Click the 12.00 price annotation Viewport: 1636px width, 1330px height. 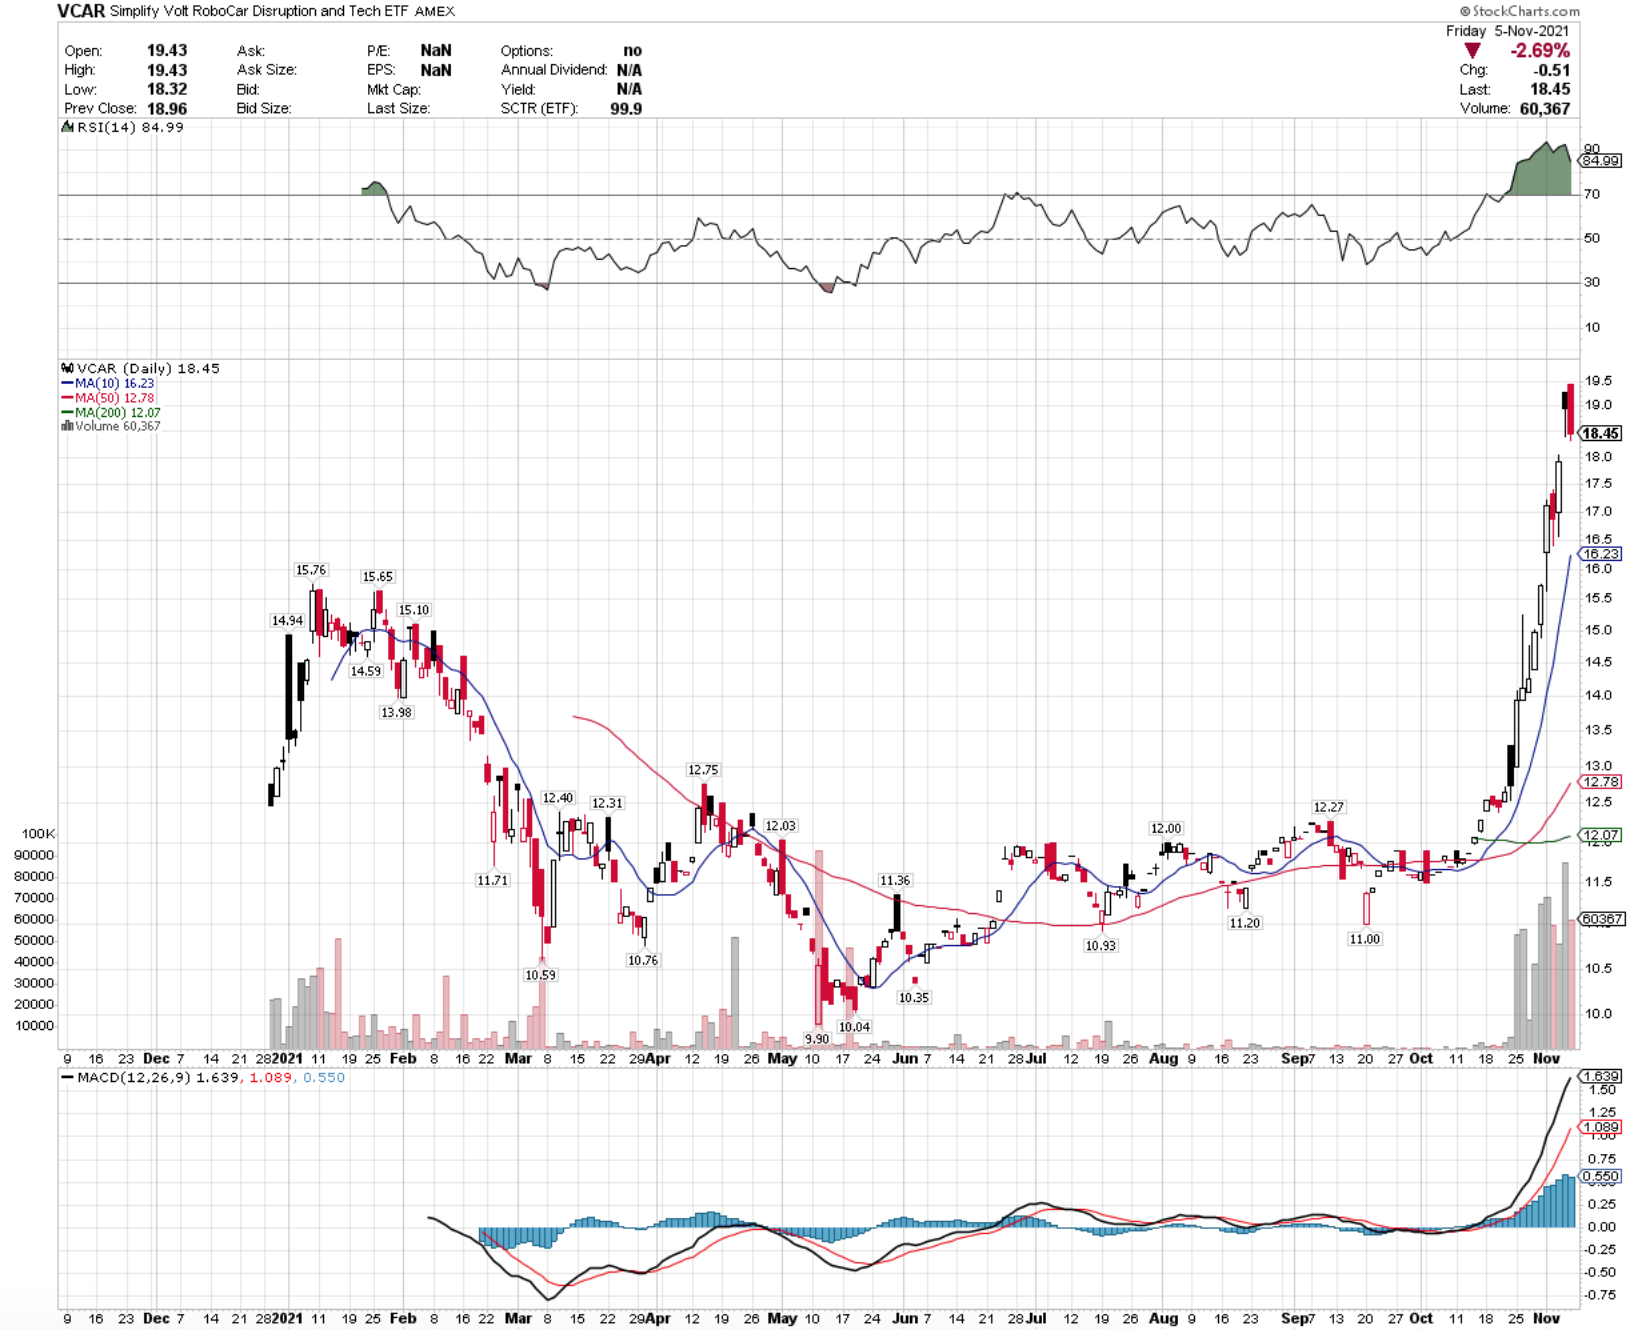tap(1166, 828)
